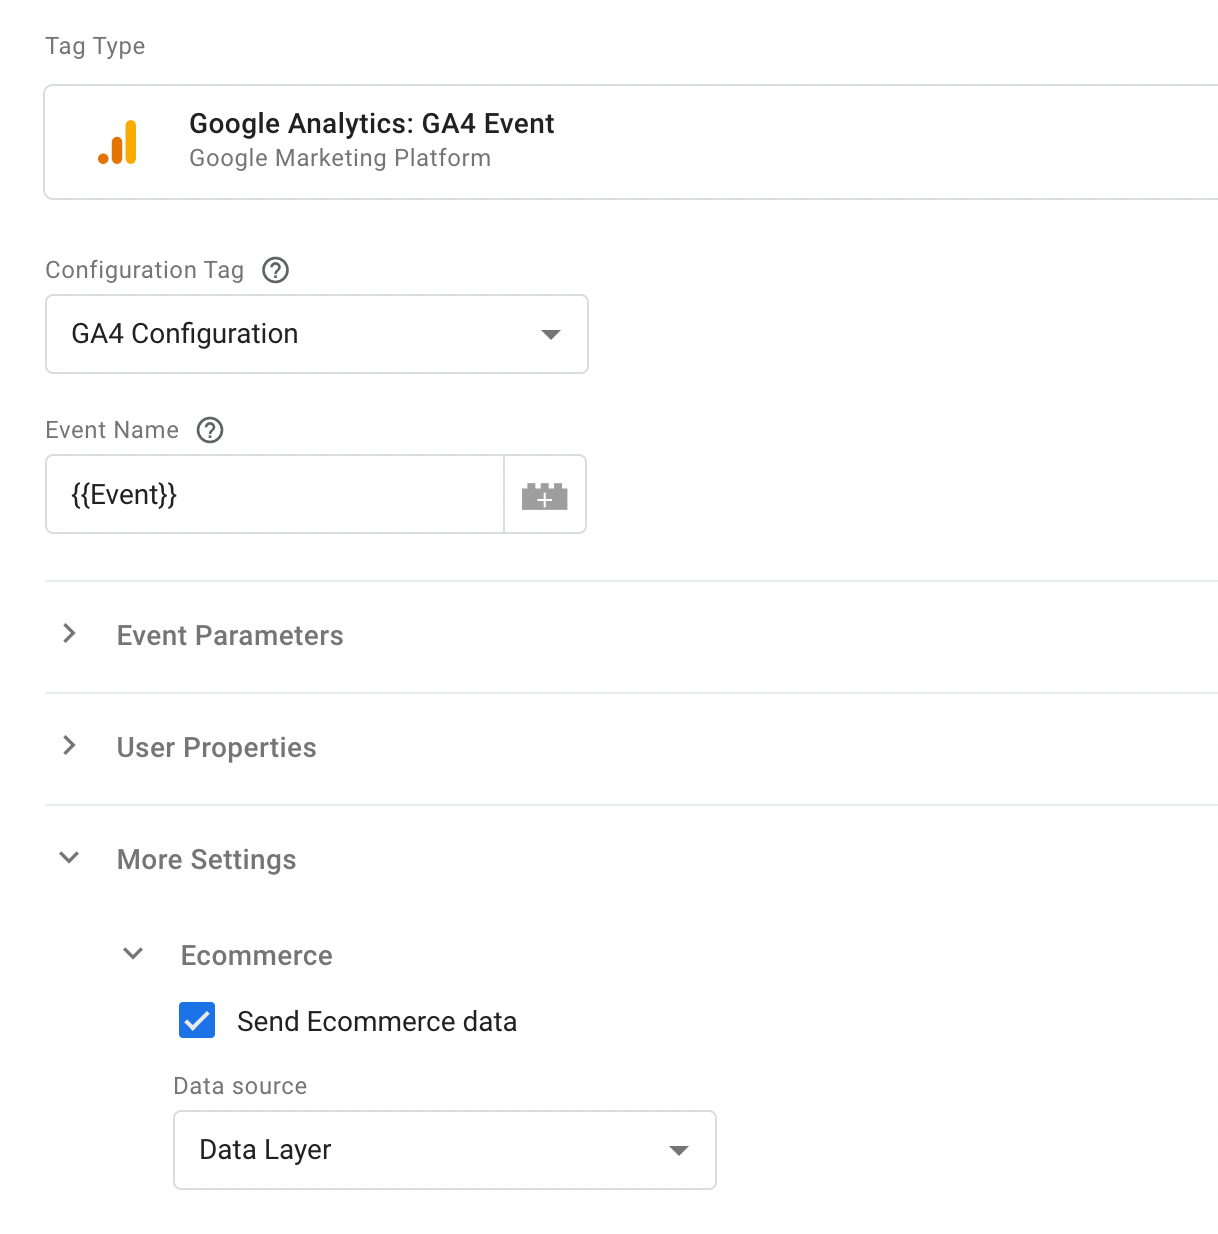Click Google Marketing Platform text in tag card
The width and height of the screenshot is (1218, 1234).
[x=340, y=158]
